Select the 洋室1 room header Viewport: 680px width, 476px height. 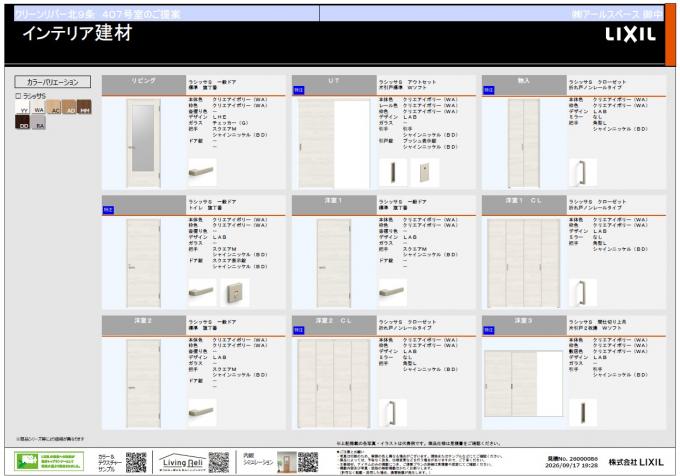334,205
